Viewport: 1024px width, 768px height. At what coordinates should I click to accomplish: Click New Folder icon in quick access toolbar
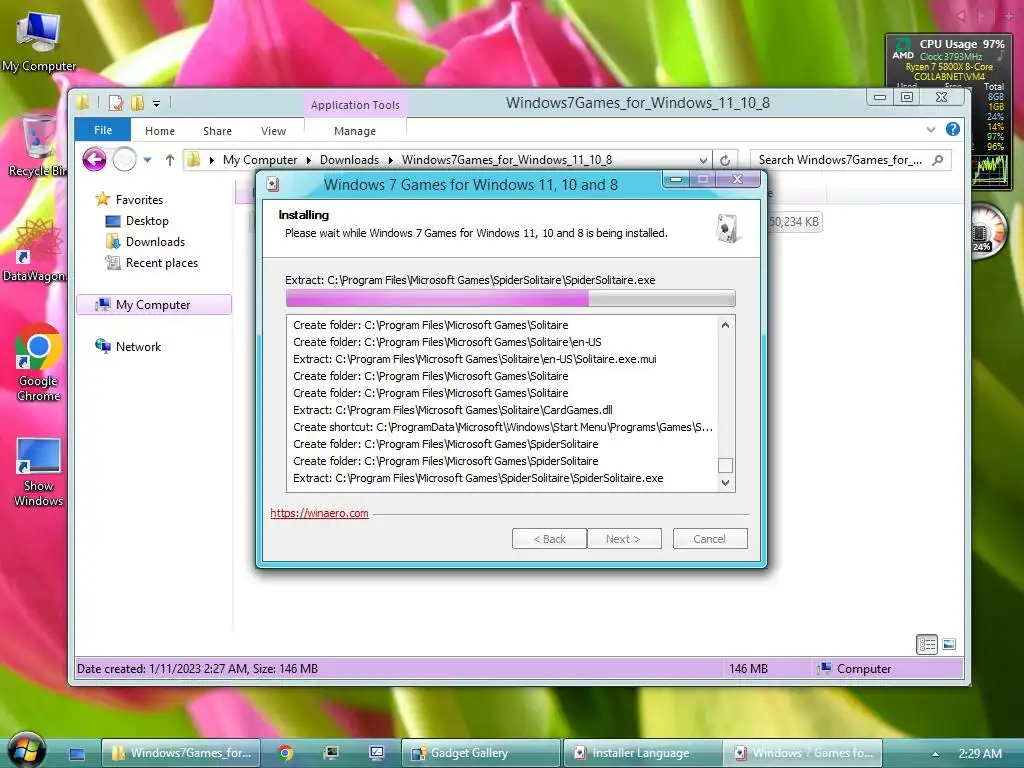tap(137, 103)
